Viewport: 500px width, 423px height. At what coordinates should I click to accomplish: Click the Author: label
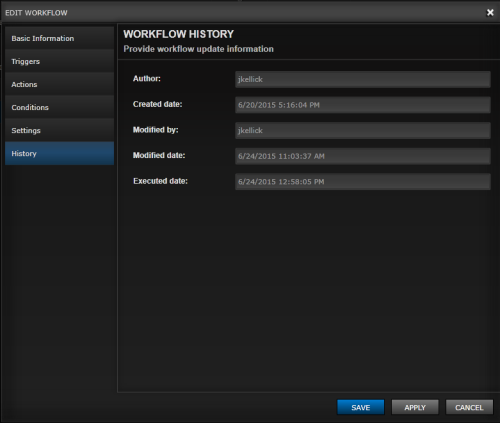tap(147, 79)
